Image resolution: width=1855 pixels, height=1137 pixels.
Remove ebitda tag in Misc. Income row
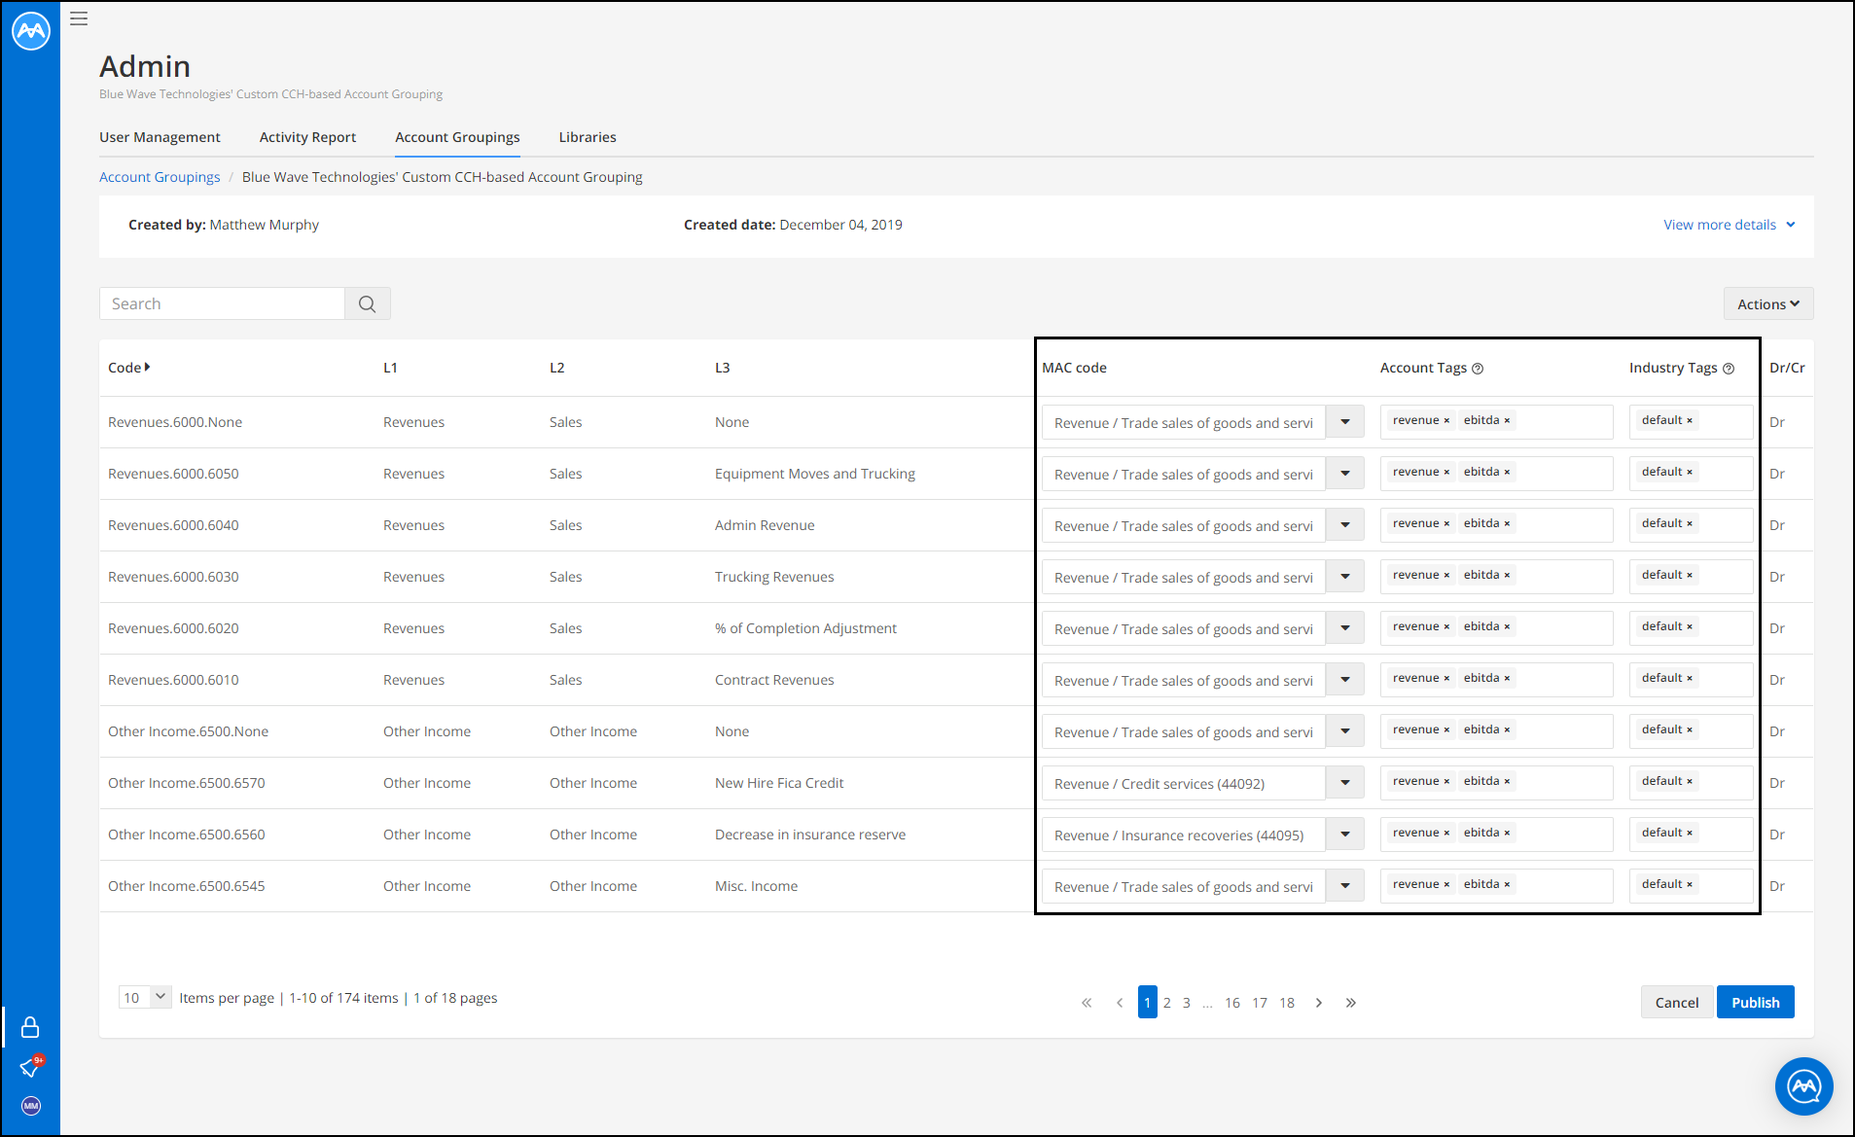click(1507, 885)
